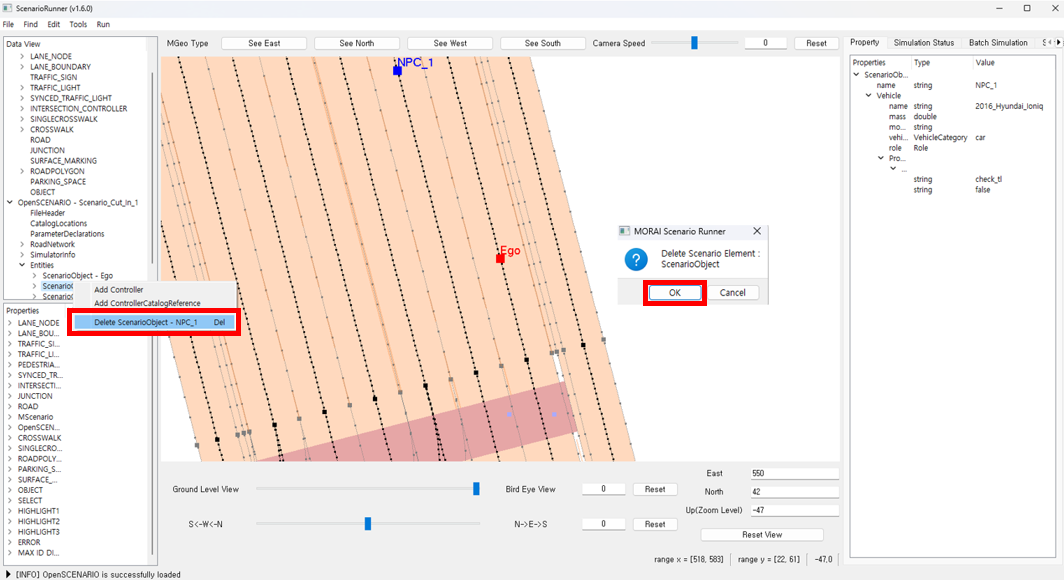Expand the ScenarioObject - Ego tree item
Screen dimensions: 1064x581
34,276
